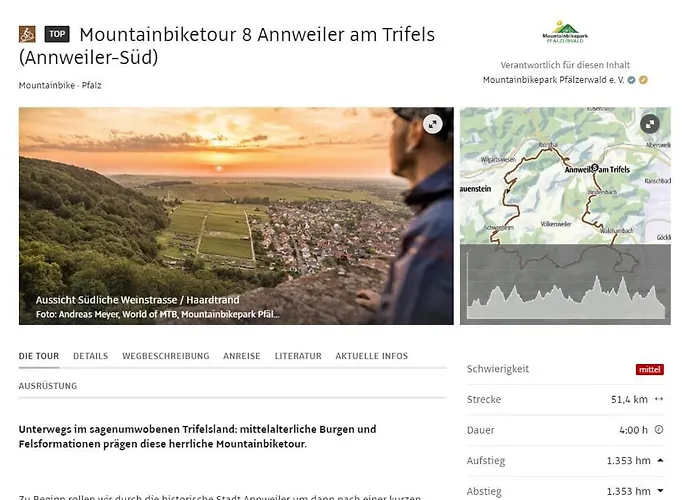Expand the sunset photo to fullscreen
700x500 pixels.
(432, 124)
